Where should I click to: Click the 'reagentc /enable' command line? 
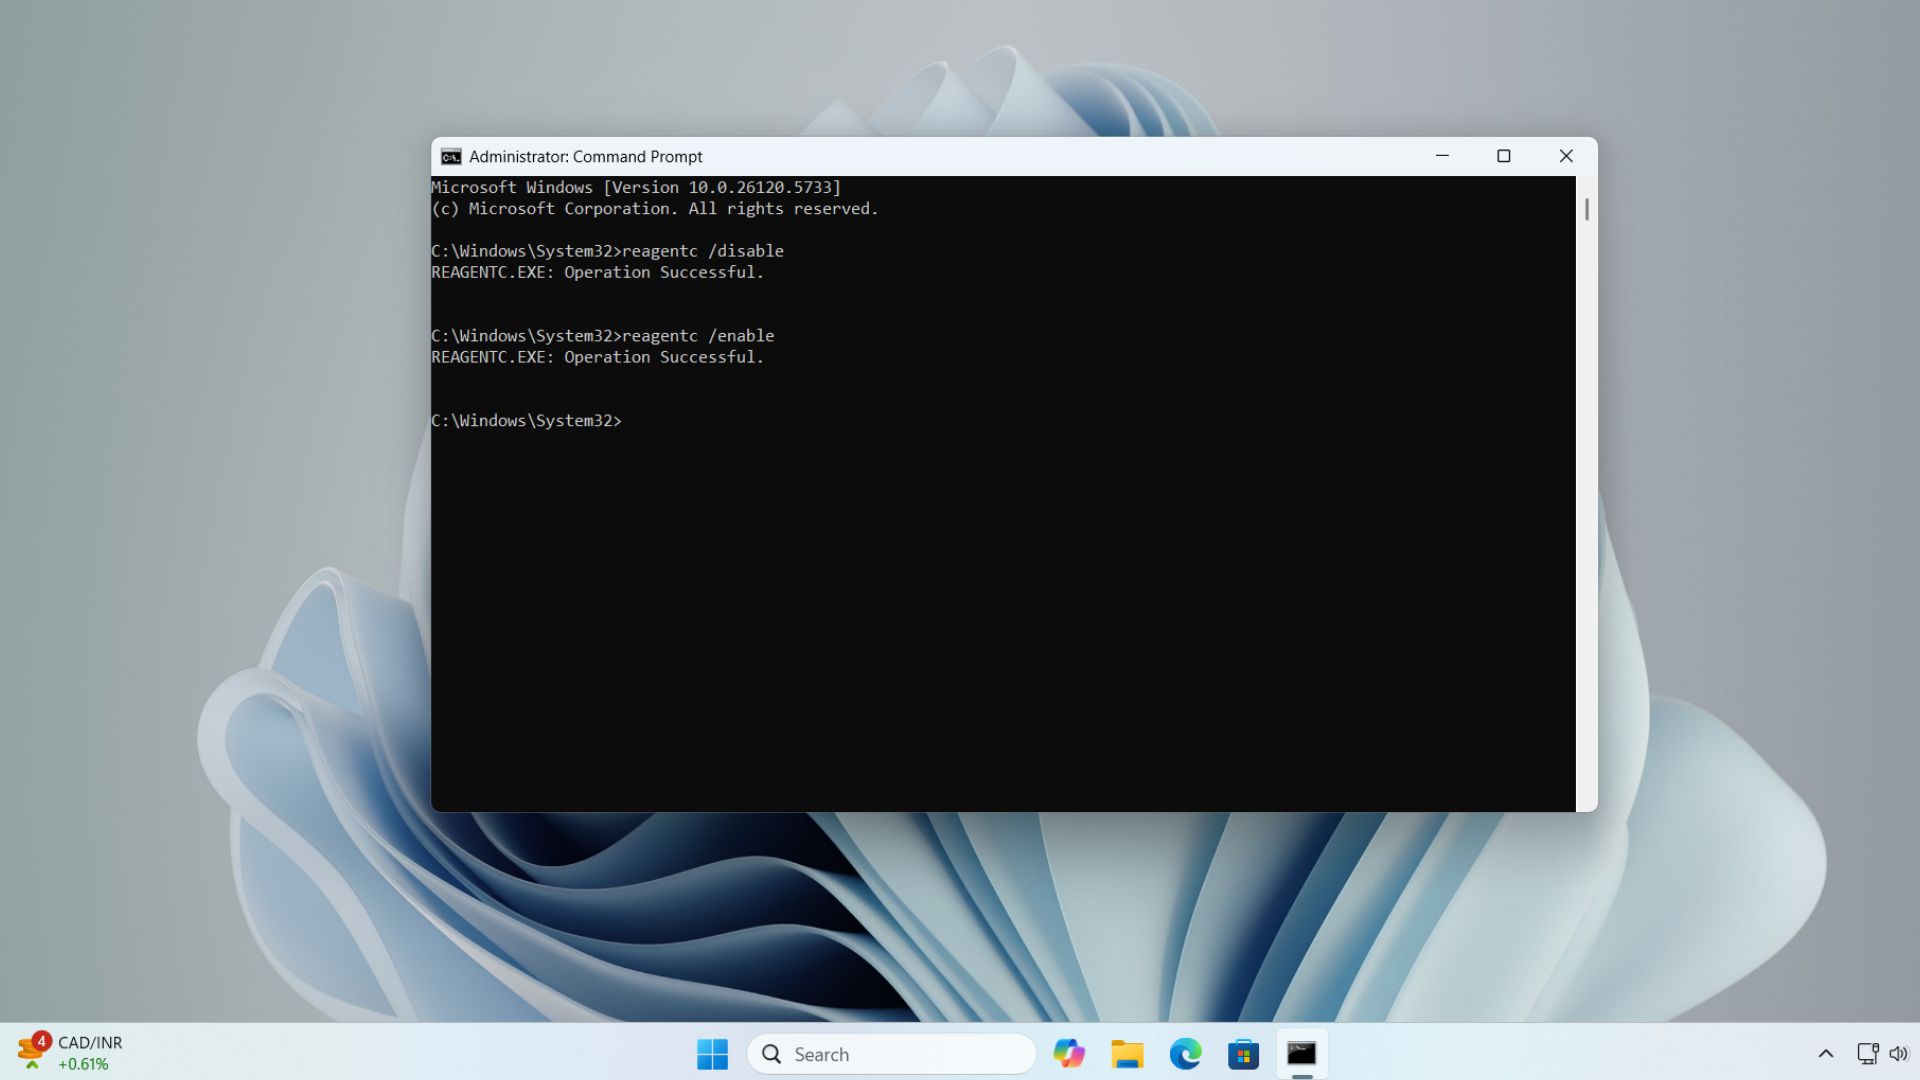[x=602, y=336]
